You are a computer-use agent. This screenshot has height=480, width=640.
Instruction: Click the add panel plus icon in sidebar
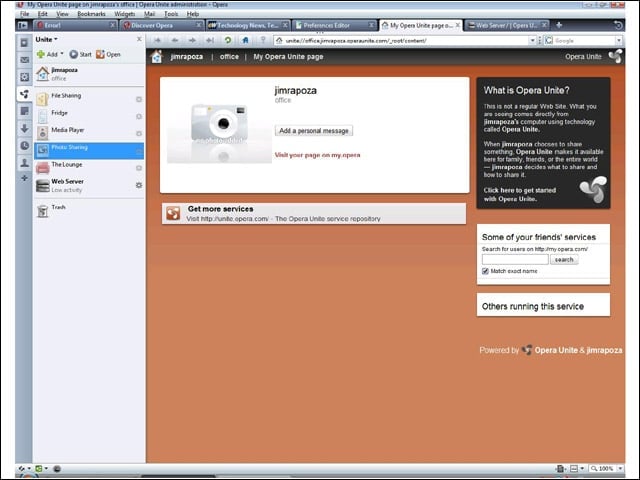pyautogui.click(x=24, y=178)
